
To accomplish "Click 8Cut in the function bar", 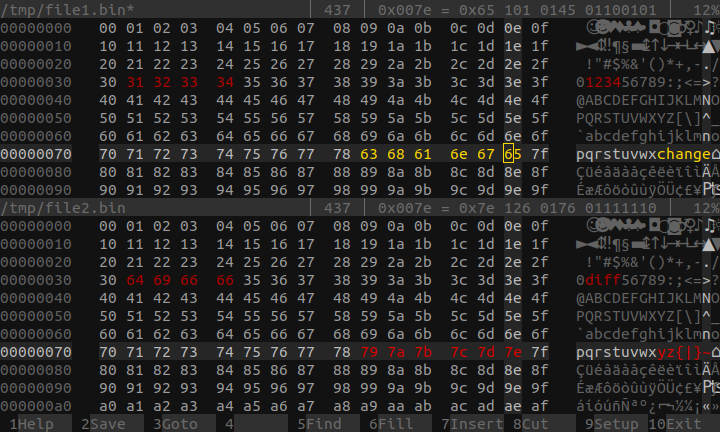I will 531,424.
